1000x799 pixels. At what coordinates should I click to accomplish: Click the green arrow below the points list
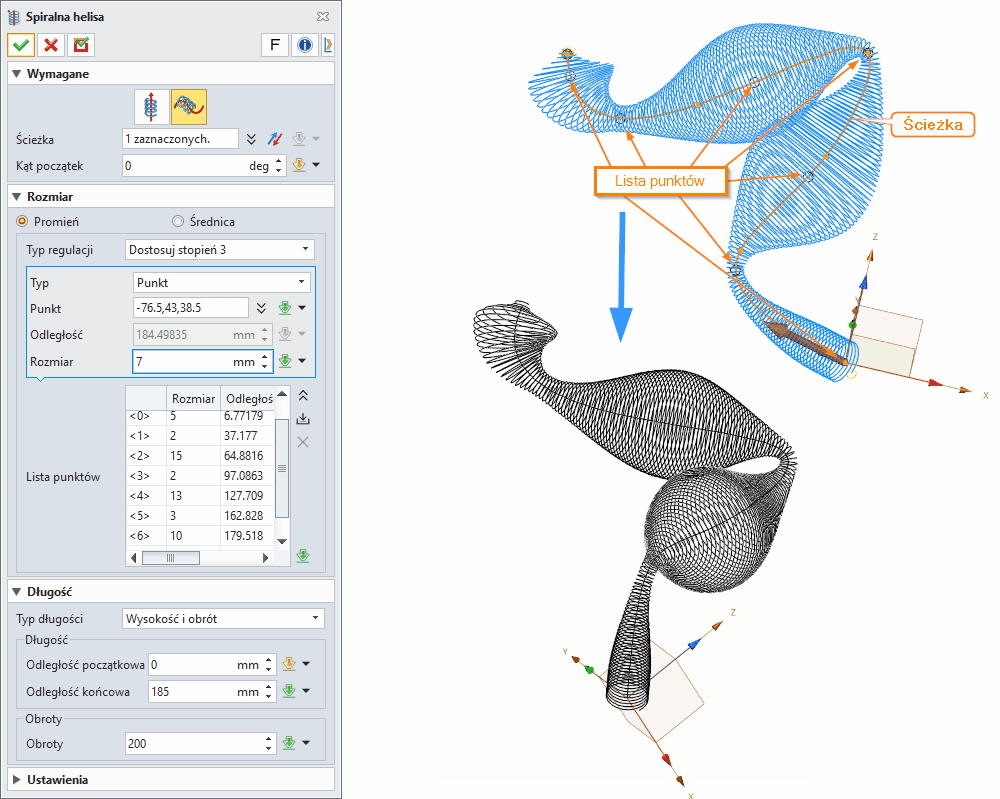(303, 556)
